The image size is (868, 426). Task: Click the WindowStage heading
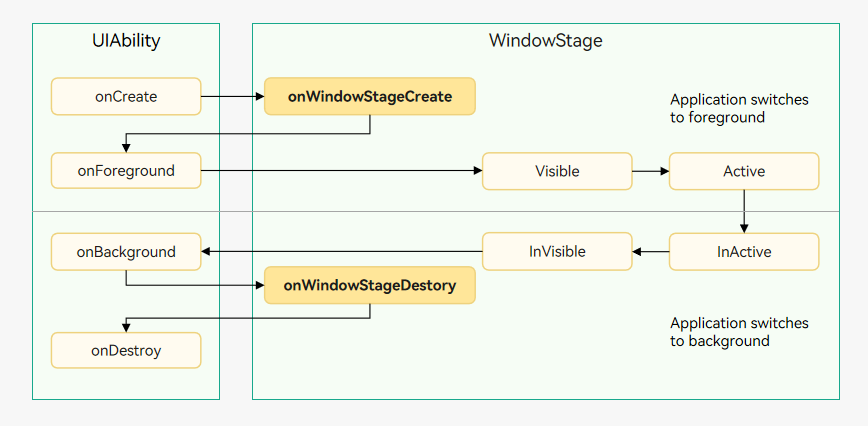(546, 41)
